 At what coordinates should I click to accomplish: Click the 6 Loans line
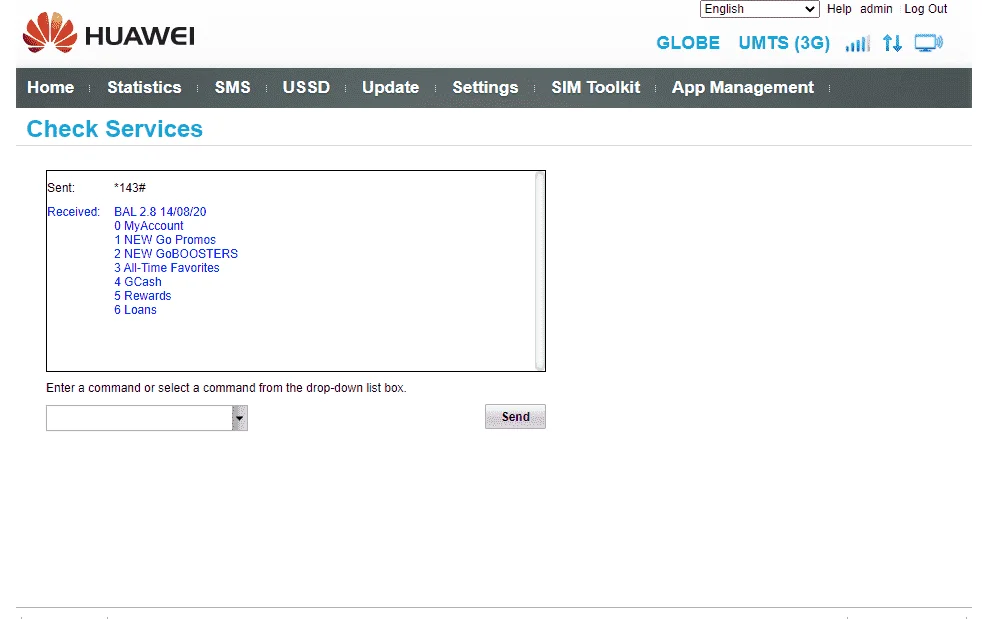point(135,310)
